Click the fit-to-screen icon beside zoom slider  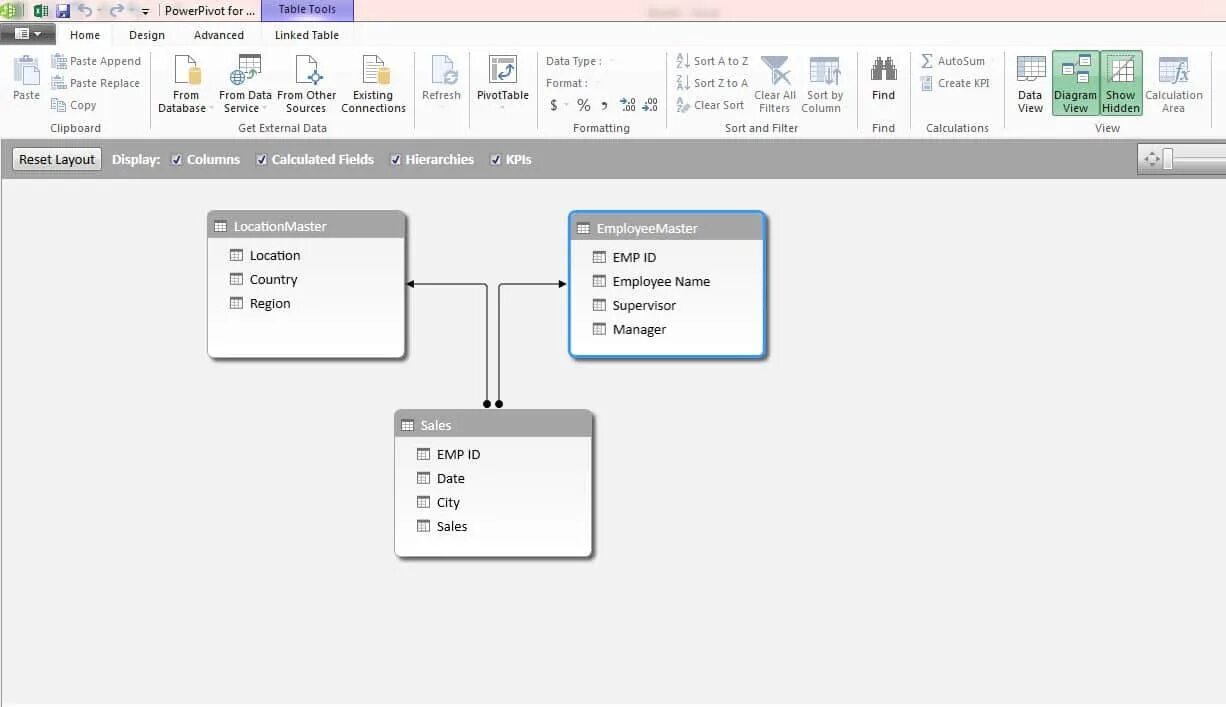coord(1150,159)
